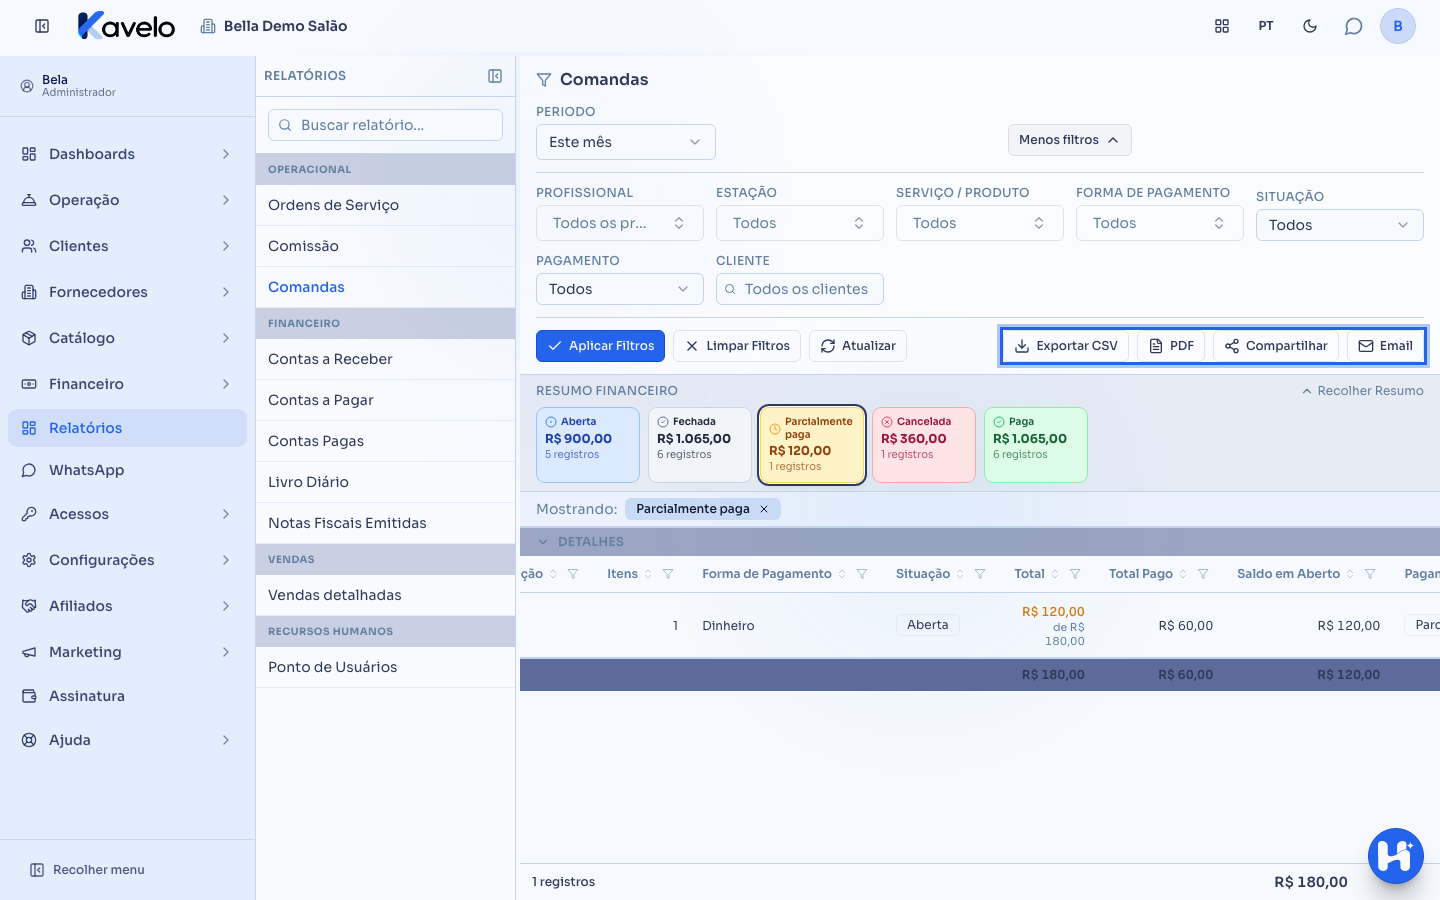
Task: Filter the Itens column
Action: (x=668, y=574)
